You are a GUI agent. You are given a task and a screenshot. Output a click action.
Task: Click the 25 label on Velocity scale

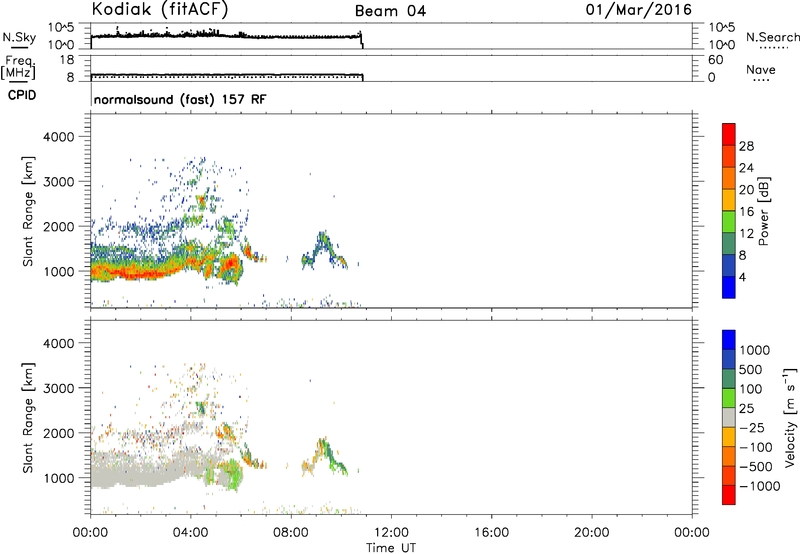[746, 409]
